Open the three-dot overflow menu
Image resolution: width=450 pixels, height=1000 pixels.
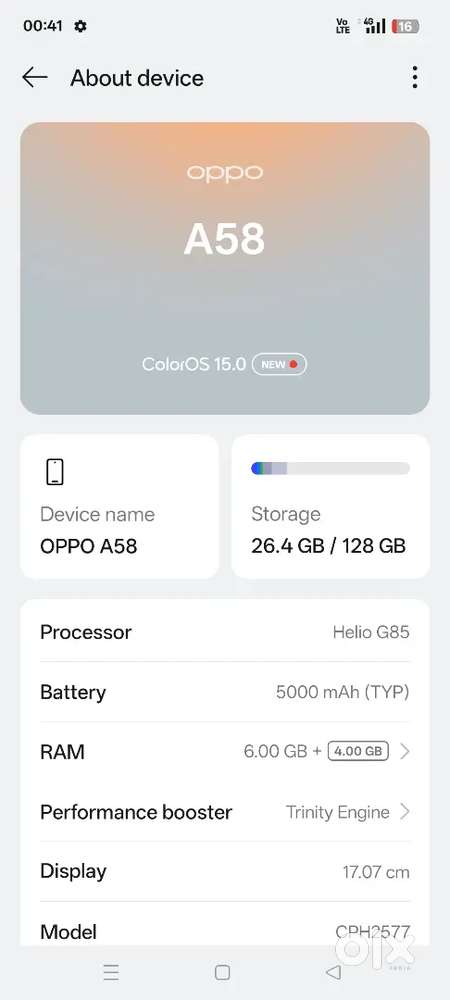(x=415, y=77)
